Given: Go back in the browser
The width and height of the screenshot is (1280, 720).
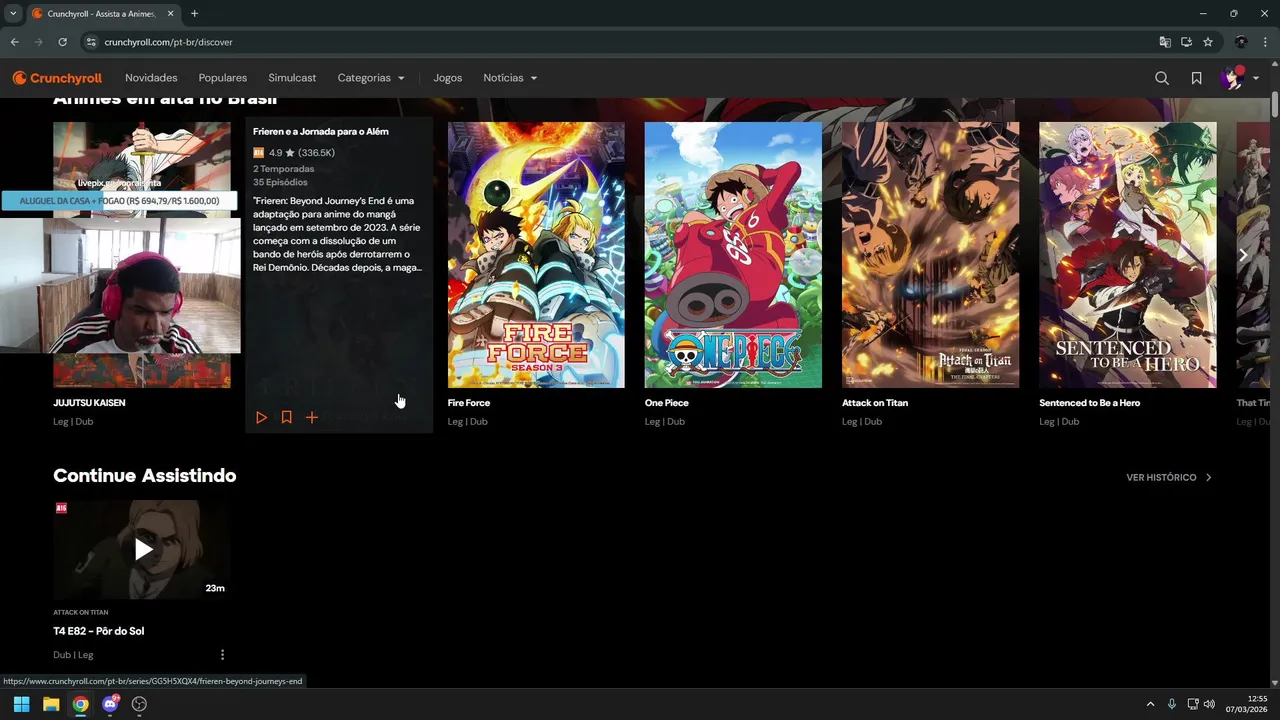Looking at the screenshot, I should point(15,42).
